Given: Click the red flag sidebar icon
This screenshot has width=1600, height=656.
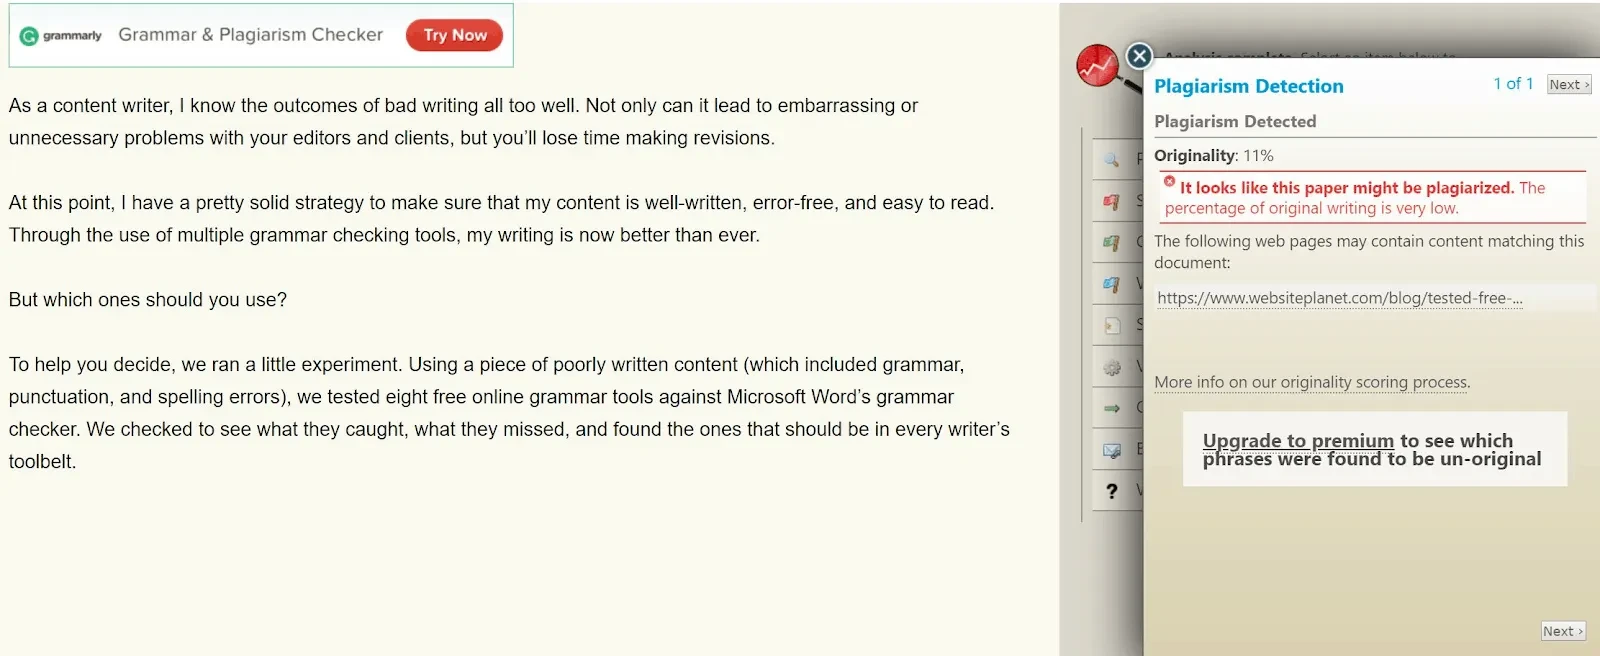Looking at the screenshot, I should (1111, 201).
